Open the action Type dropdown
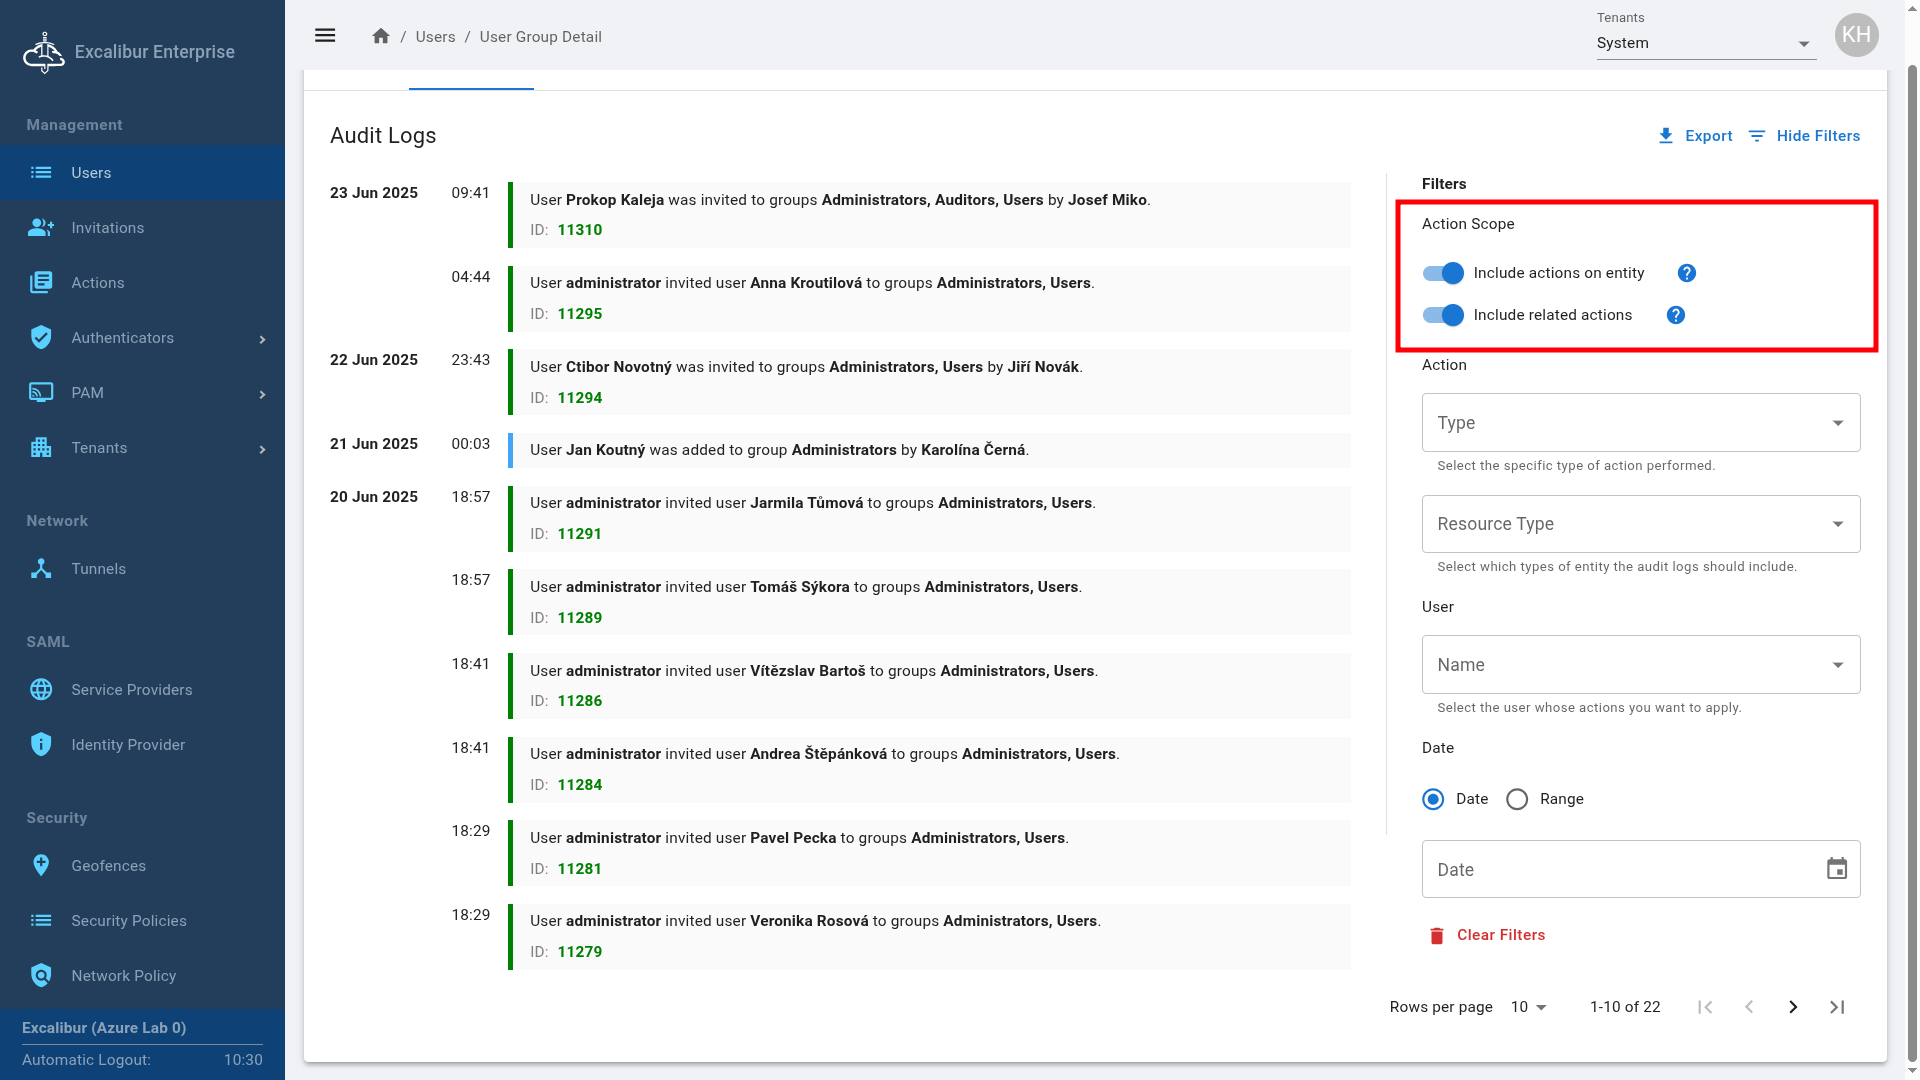The image size is (1920, 1080). click(x=1640, y=423)
